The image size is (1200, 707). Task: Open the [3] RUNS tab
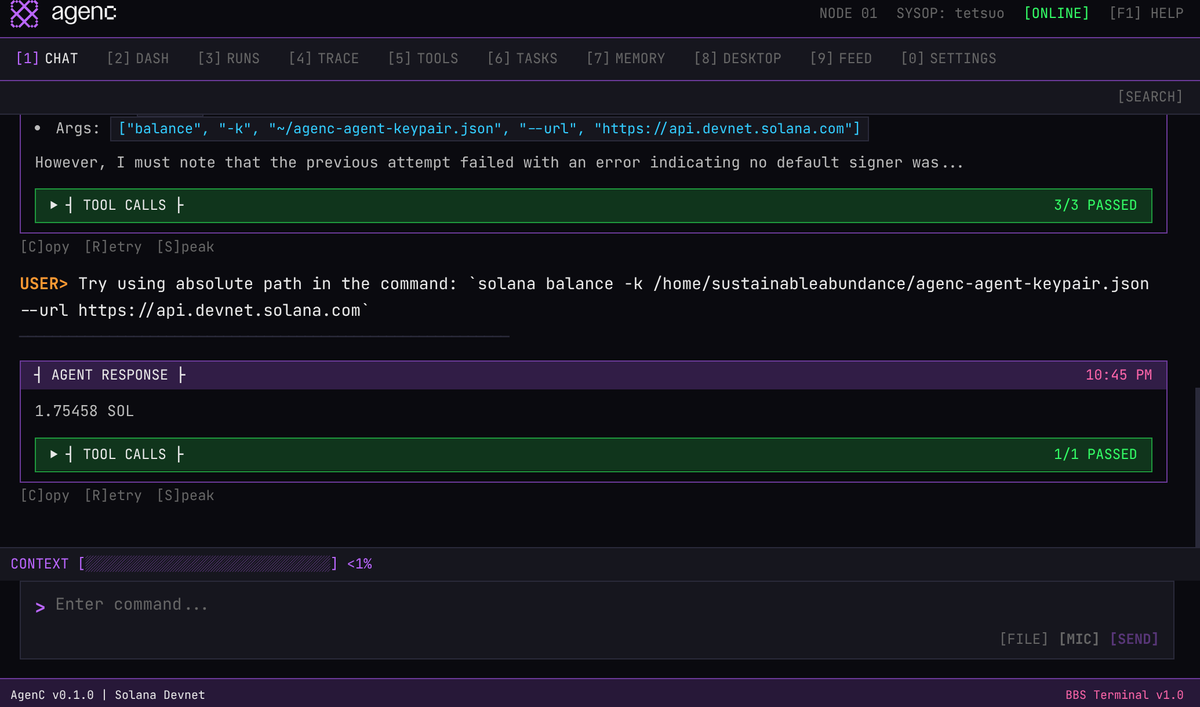tap(228, 58)
